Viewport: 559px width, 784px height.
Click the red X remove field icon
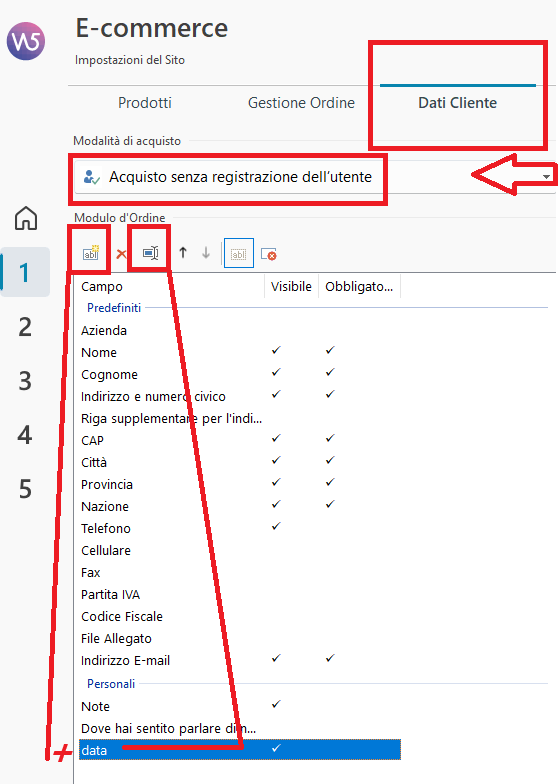pos(121,254)
